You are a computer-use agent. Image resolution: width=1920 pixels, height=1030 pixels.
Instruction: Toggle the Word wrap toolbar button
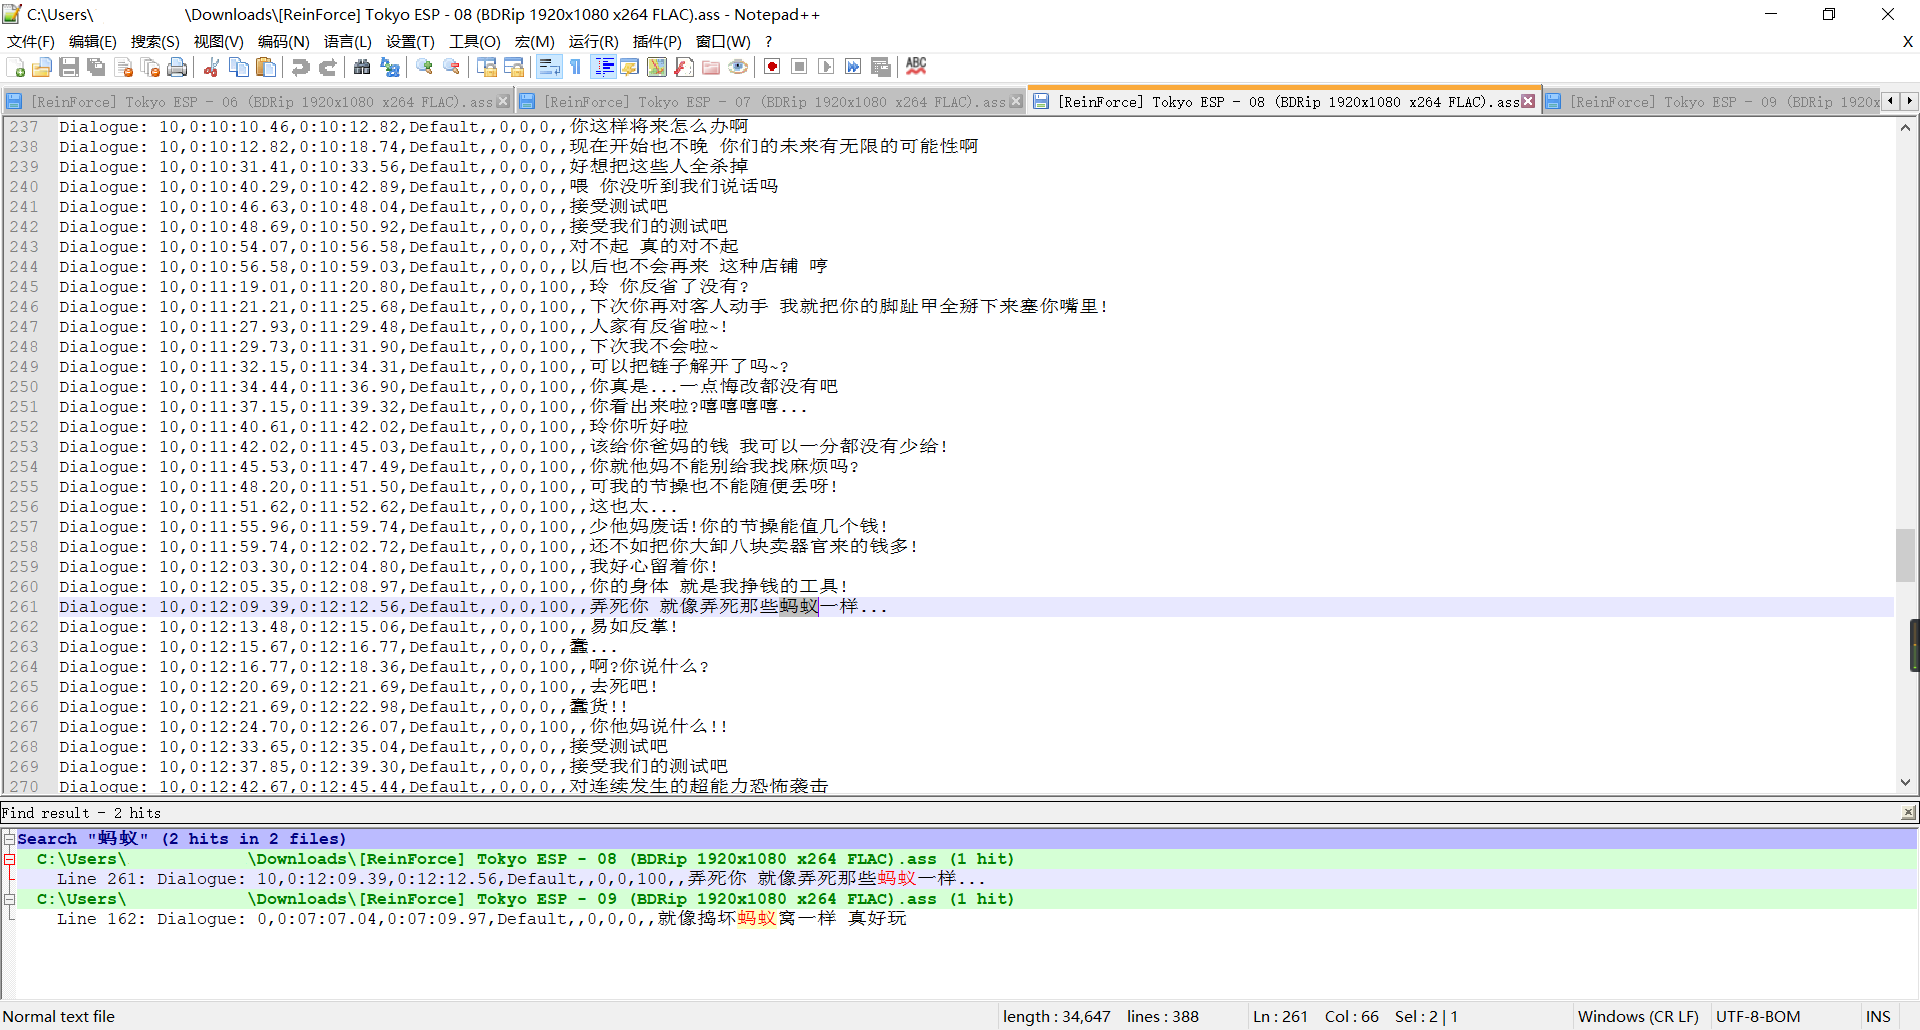coord(549,67)
